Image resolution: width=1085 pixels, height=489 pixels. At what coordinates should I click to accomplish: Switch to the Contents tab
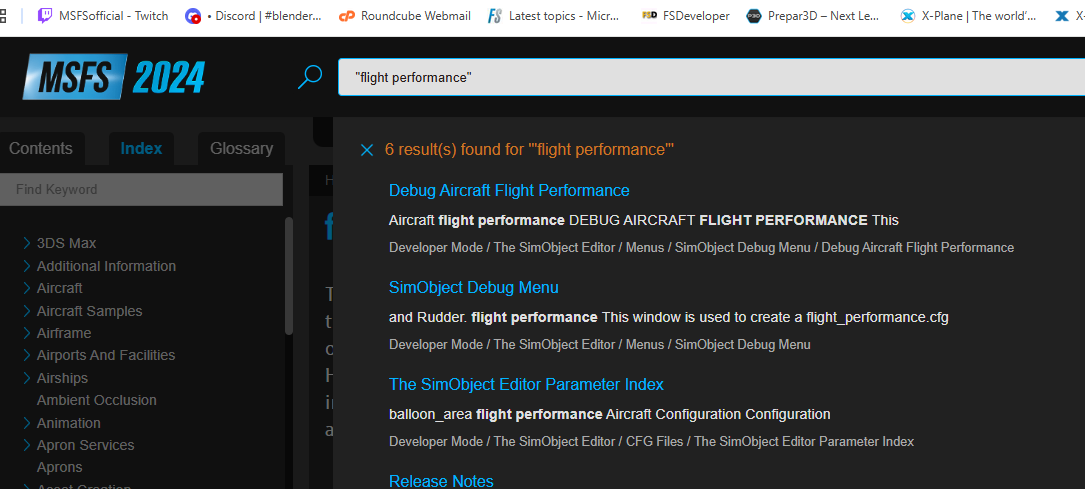click(41, 149)
